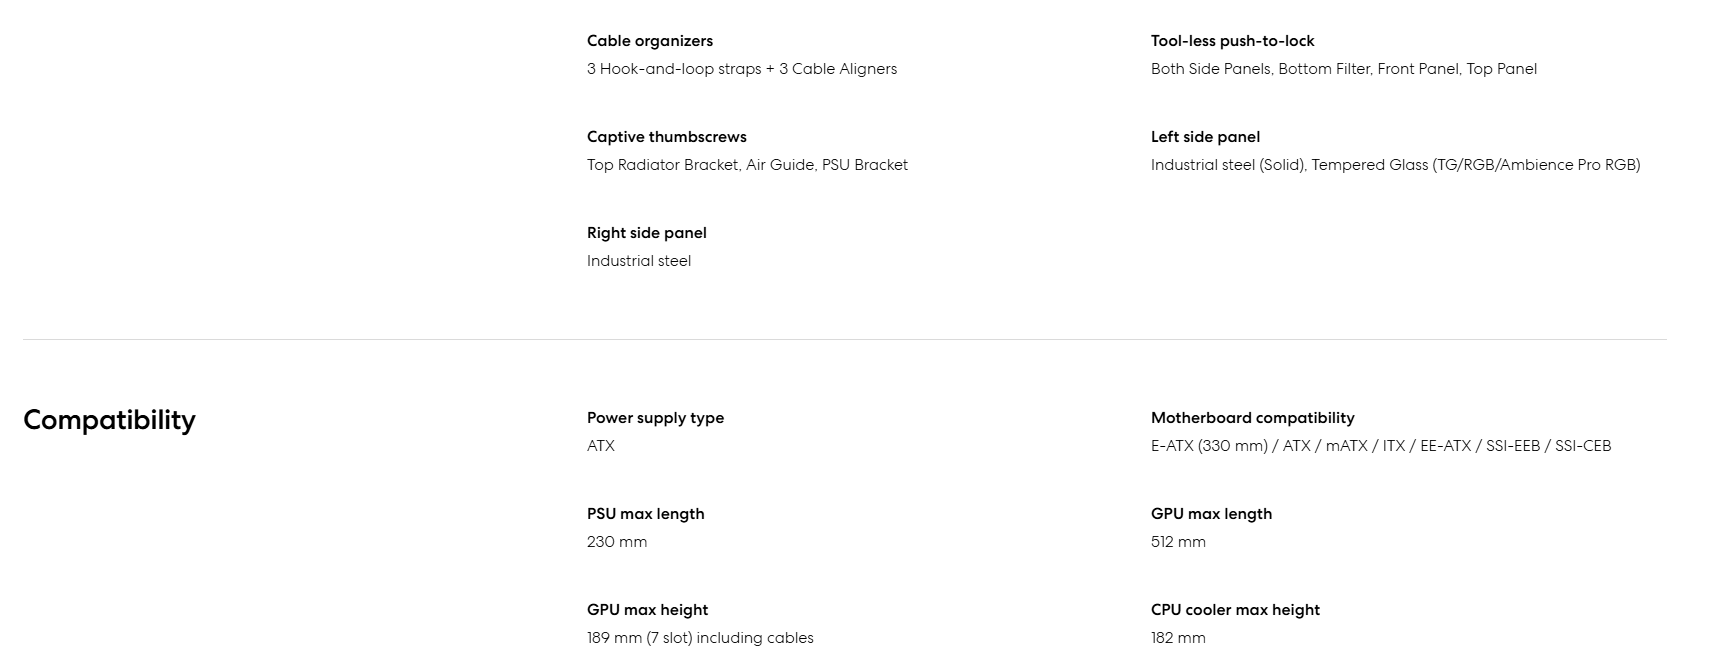1709x670 pixels.
Task: Click the Right side panel label
Action: pos(647,233)
